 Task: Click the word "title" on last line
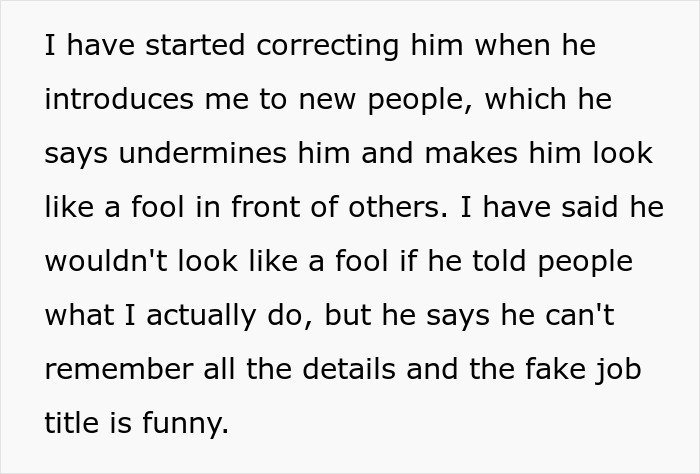[x=70, y=425]
